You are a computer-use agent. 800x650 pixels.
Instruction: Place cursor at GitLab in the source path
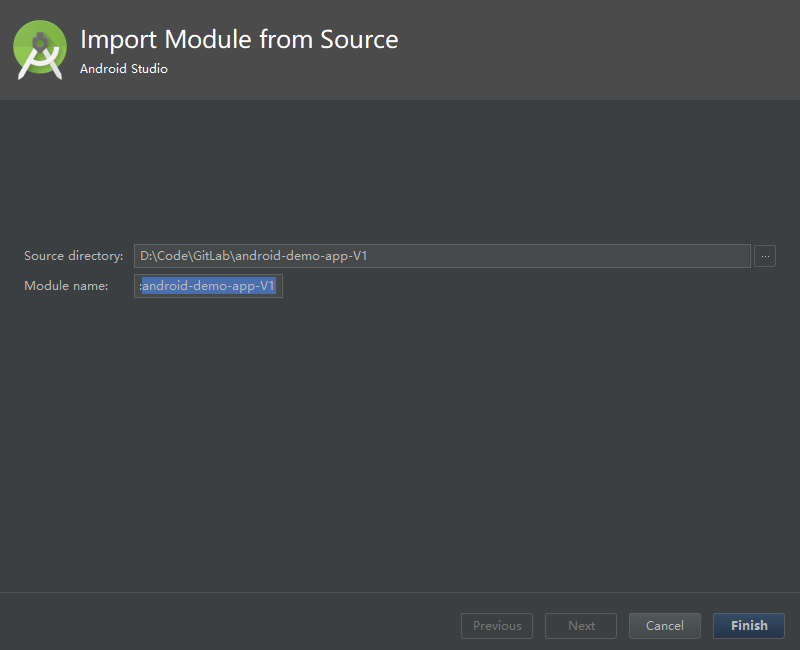(211, 256)
